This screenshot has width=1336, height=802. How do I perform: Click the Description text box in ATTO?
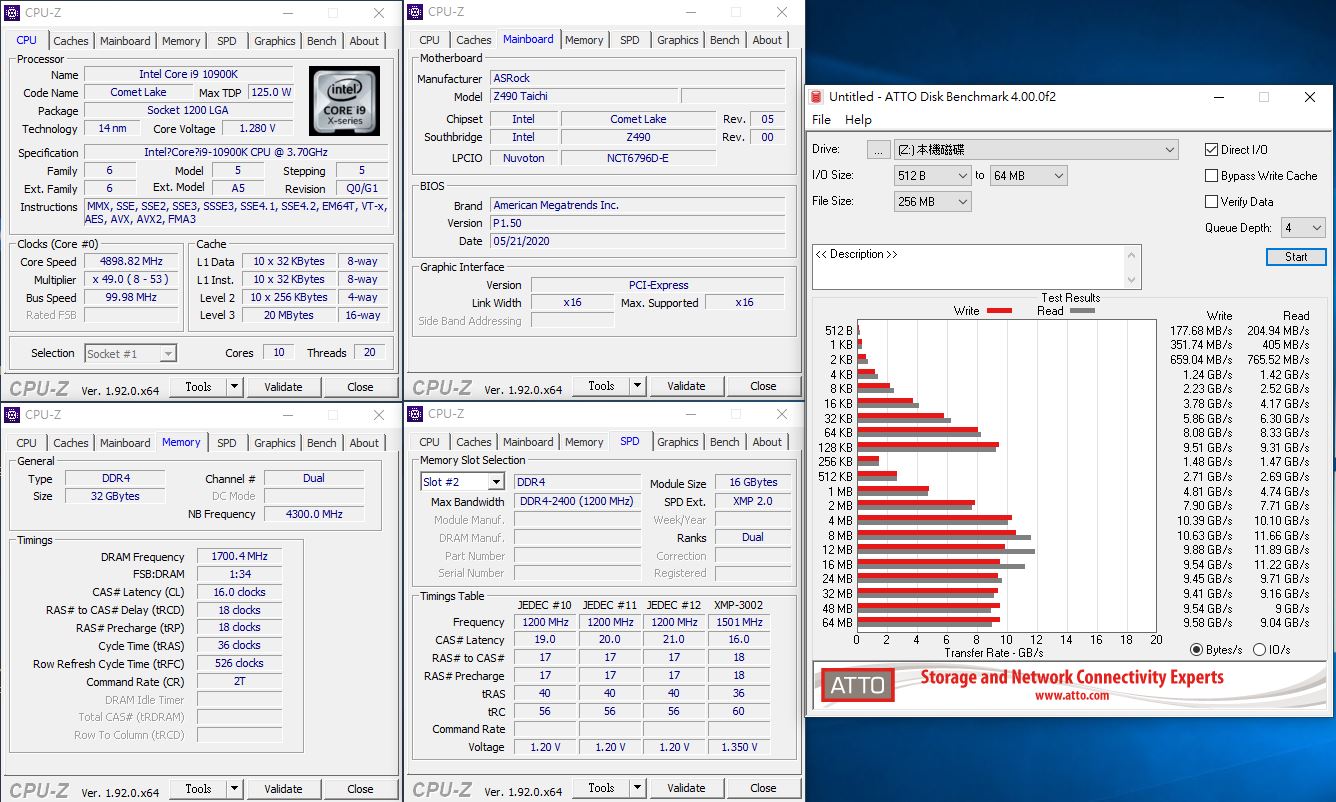[969, 267]
